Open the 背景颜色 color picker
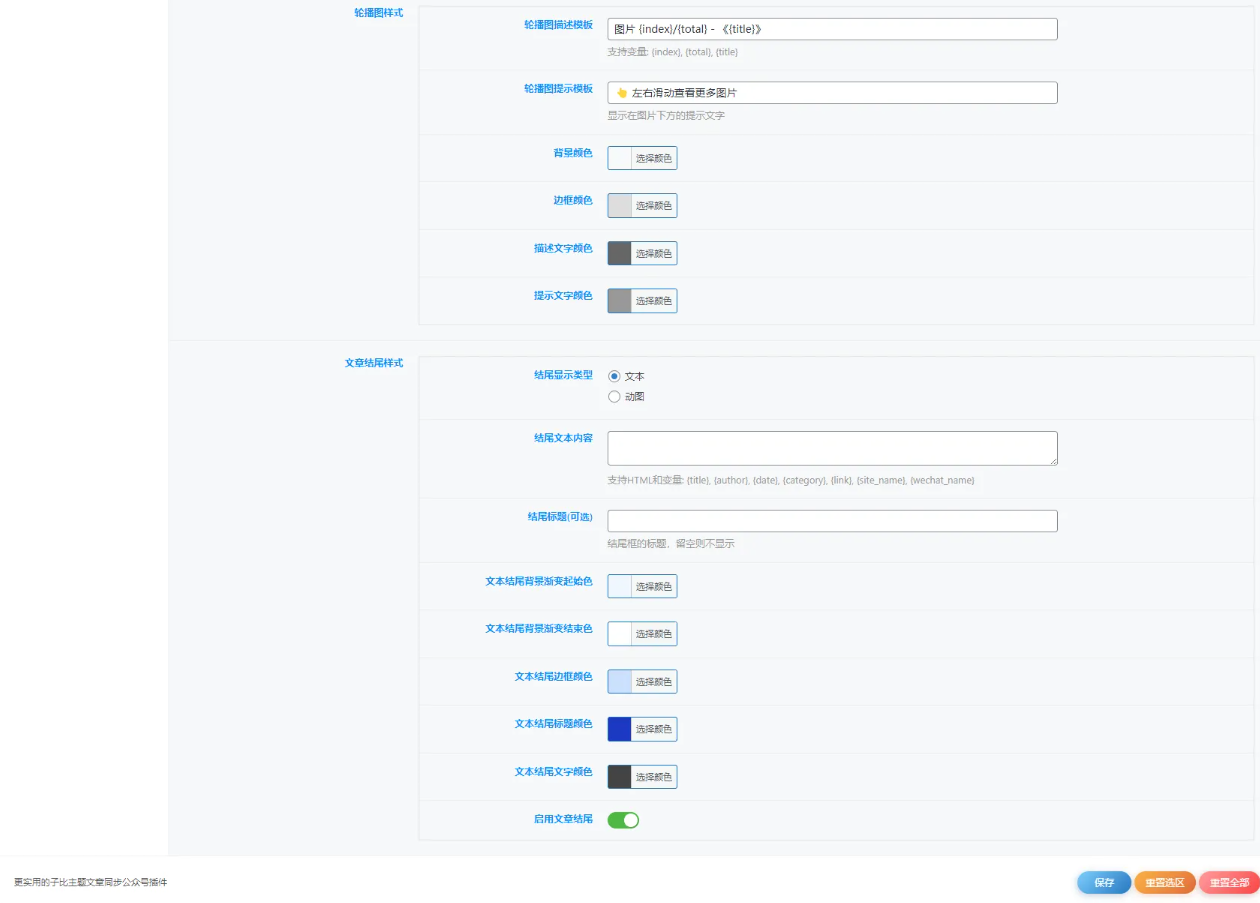The image size is (1260, 903). [x=642, y=158]
